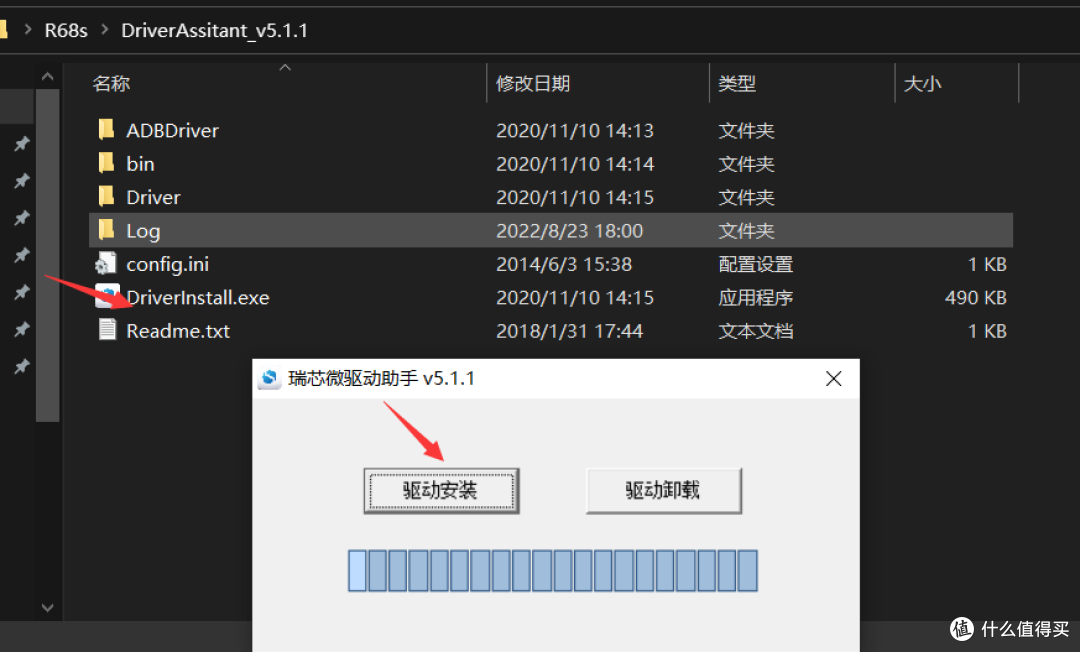Click the 2022/8/23 18:00 date cell
This screenshot has width=1080, height=652.
569,231
